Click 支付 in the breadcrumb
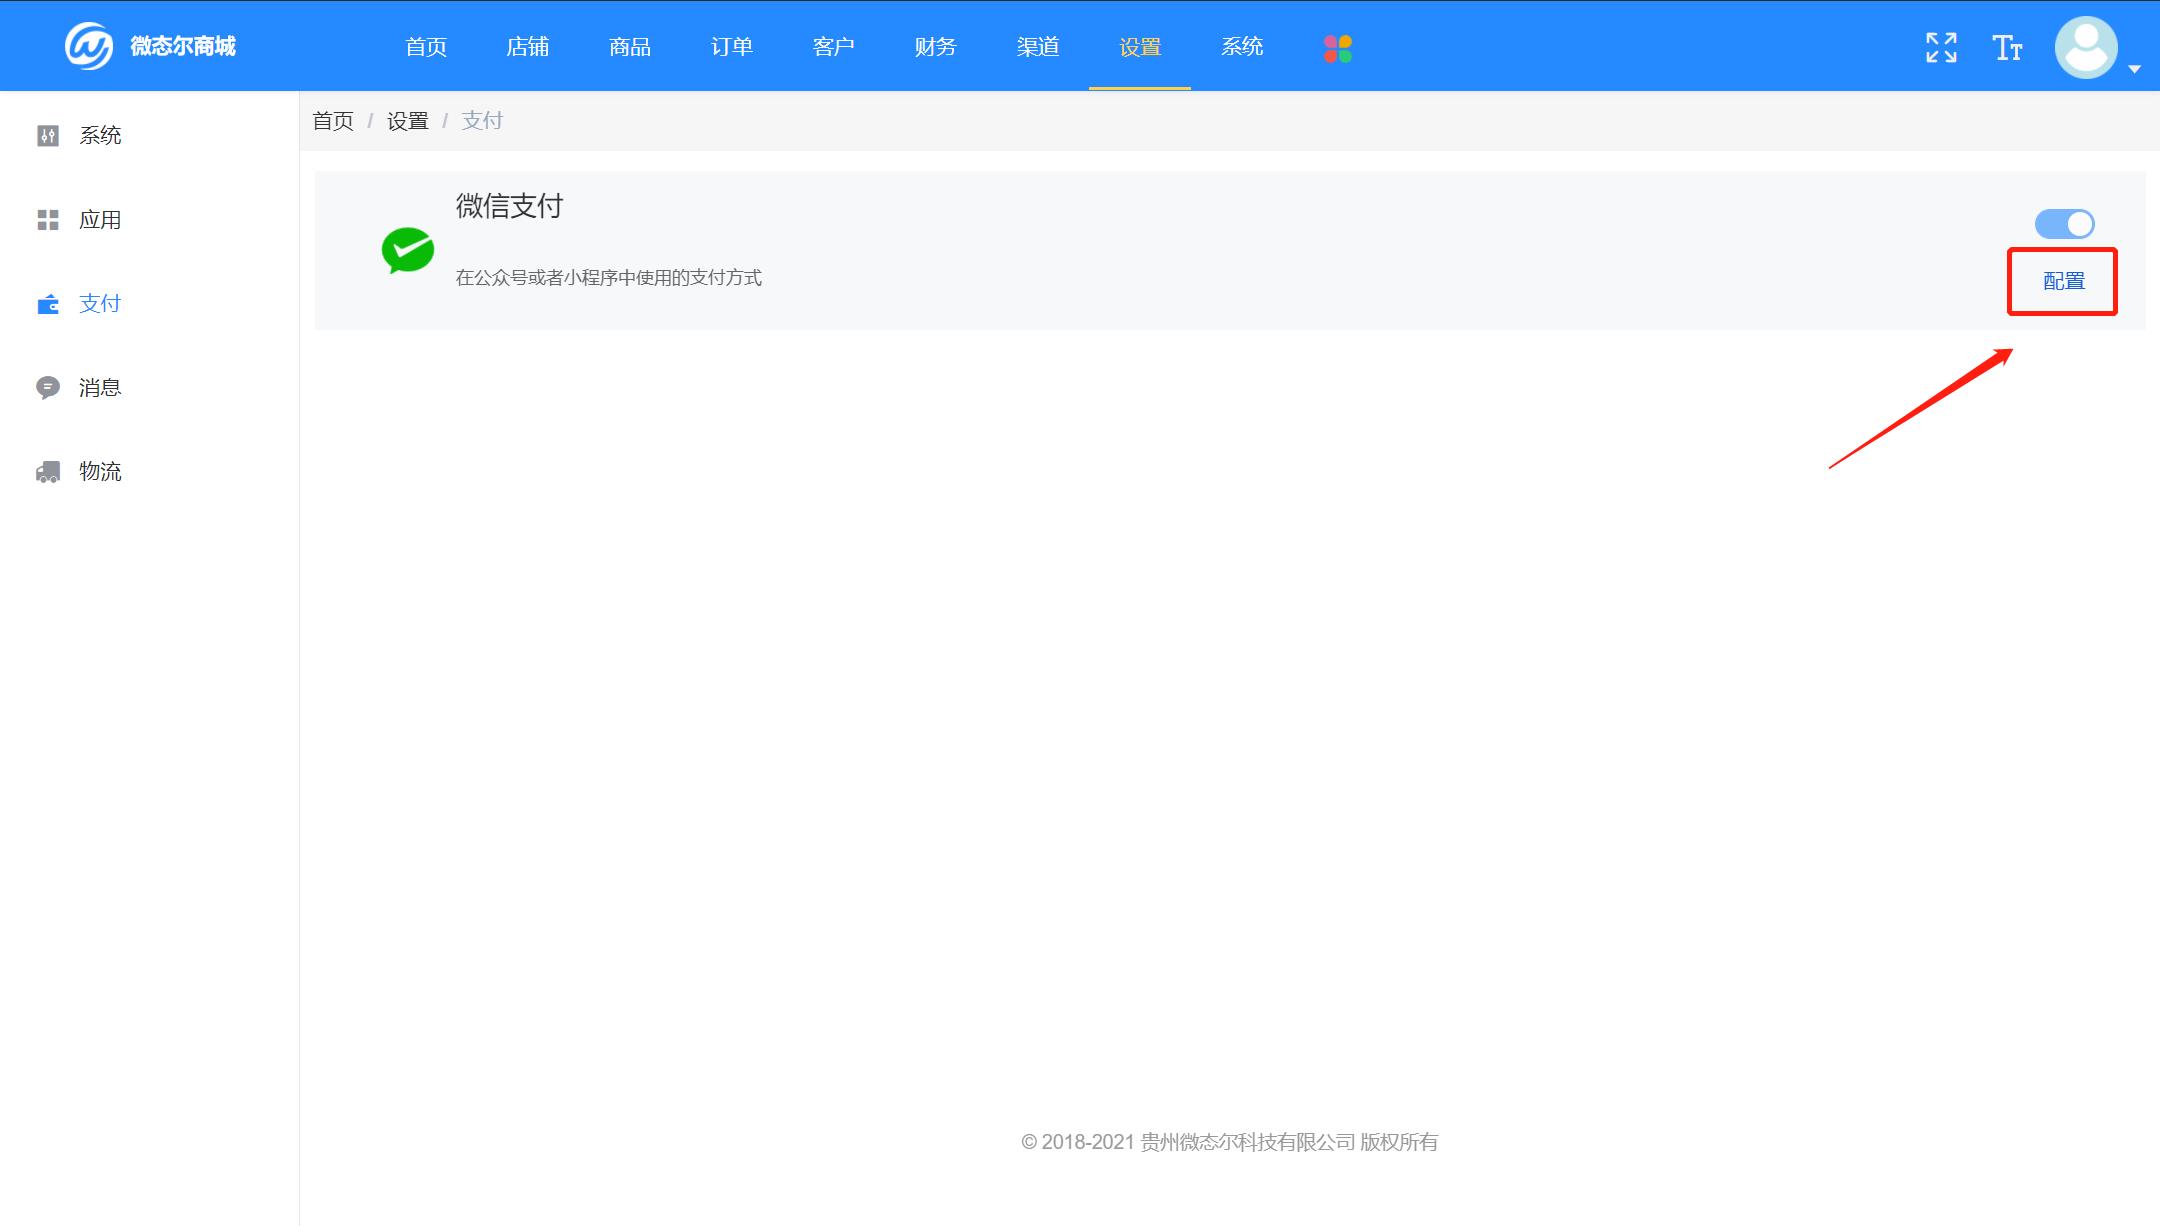The width and height of the screenshot is (2160, 1226). [x=482, y=121]
